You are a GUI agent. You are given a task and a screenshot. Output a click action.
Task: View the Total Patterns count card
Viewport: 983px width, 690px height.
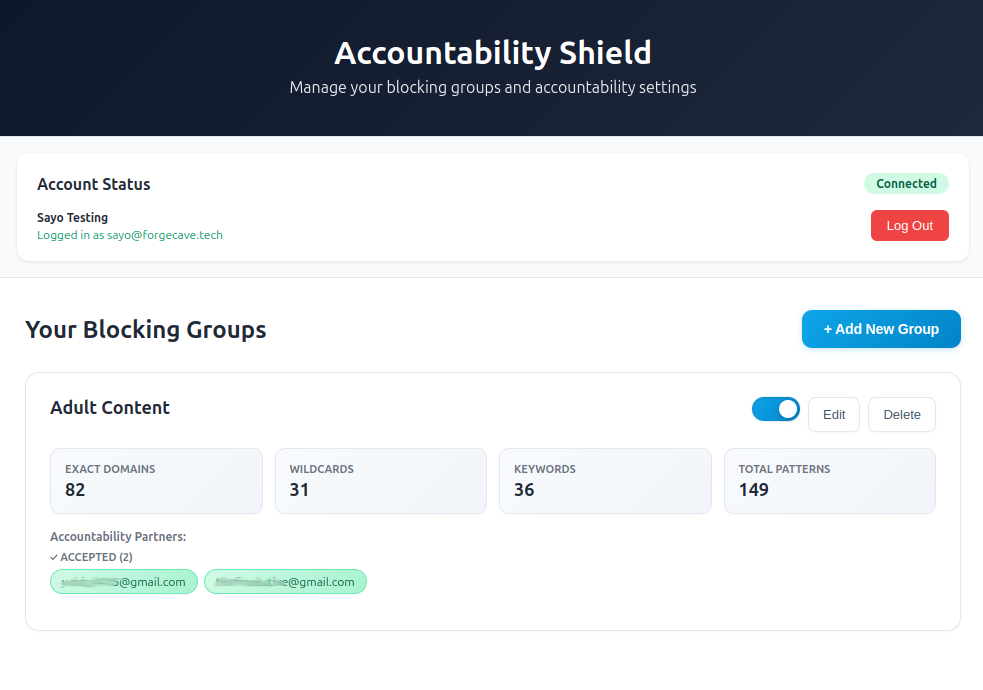pyautogui.click(x=829, y=481)
